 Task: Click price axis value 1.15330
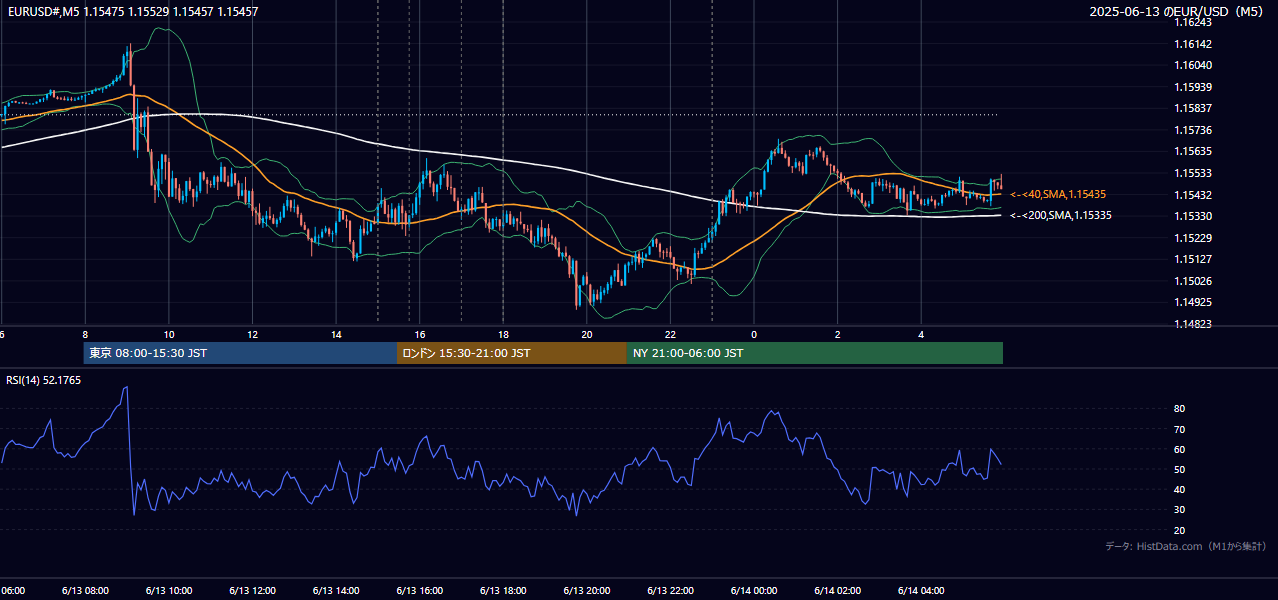[1194, 216]
